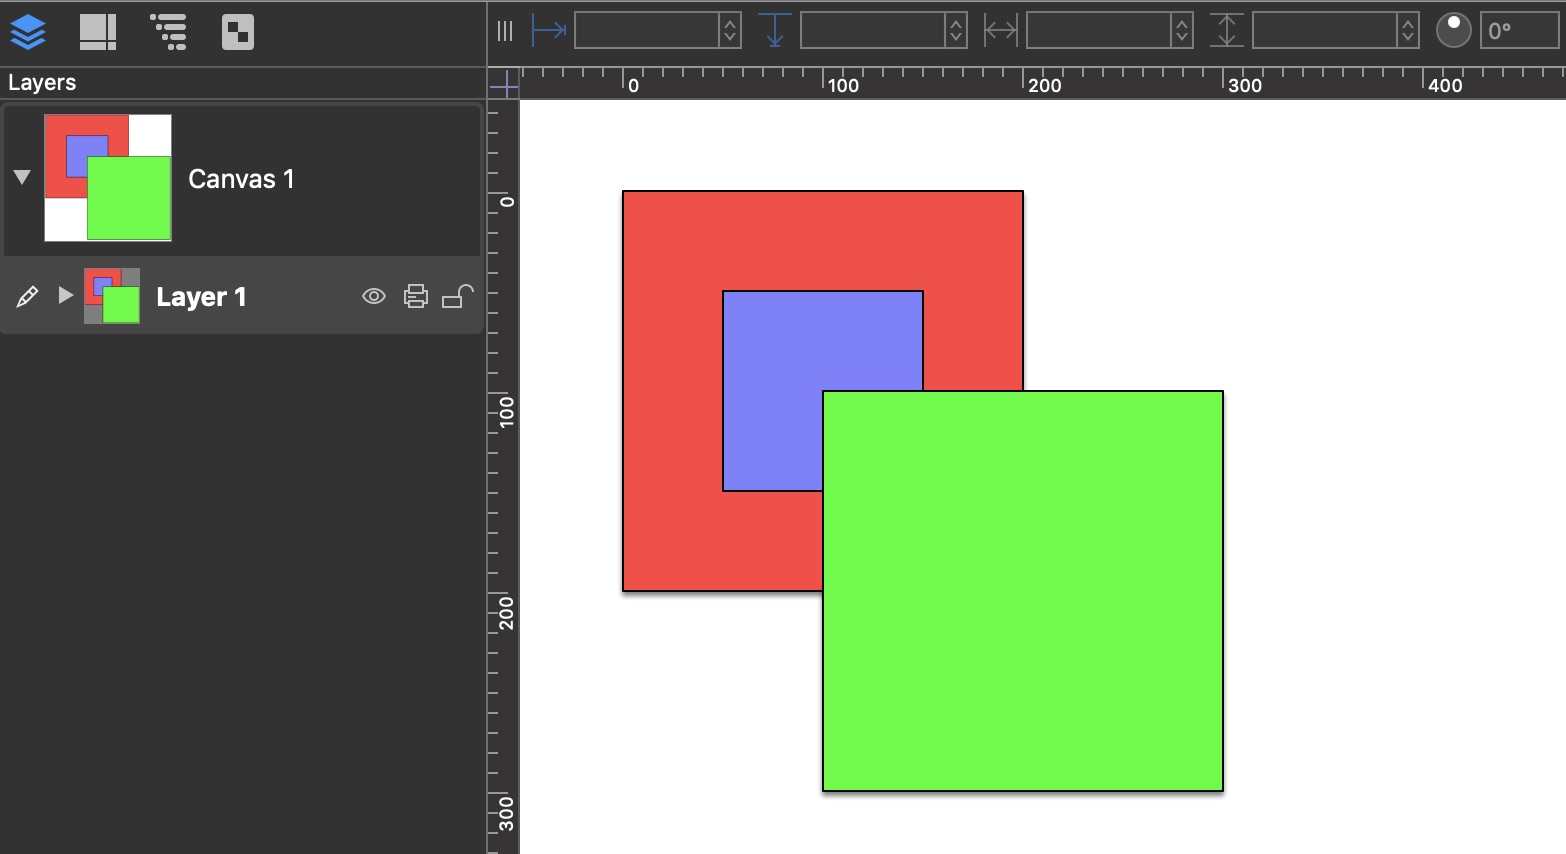Click the height input field

tap(1325, 31)
